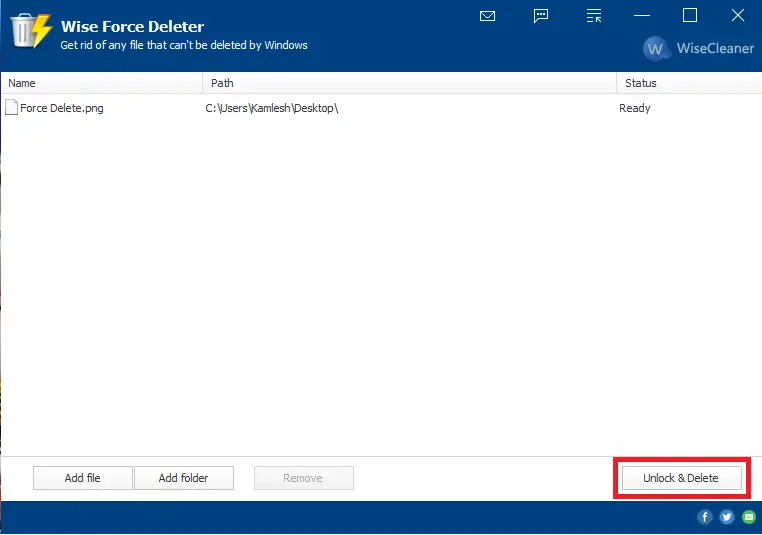The width and height of the screenshot is (762, 535).
Task: Open the Twitter icon in footer
Action: (727, 517)
